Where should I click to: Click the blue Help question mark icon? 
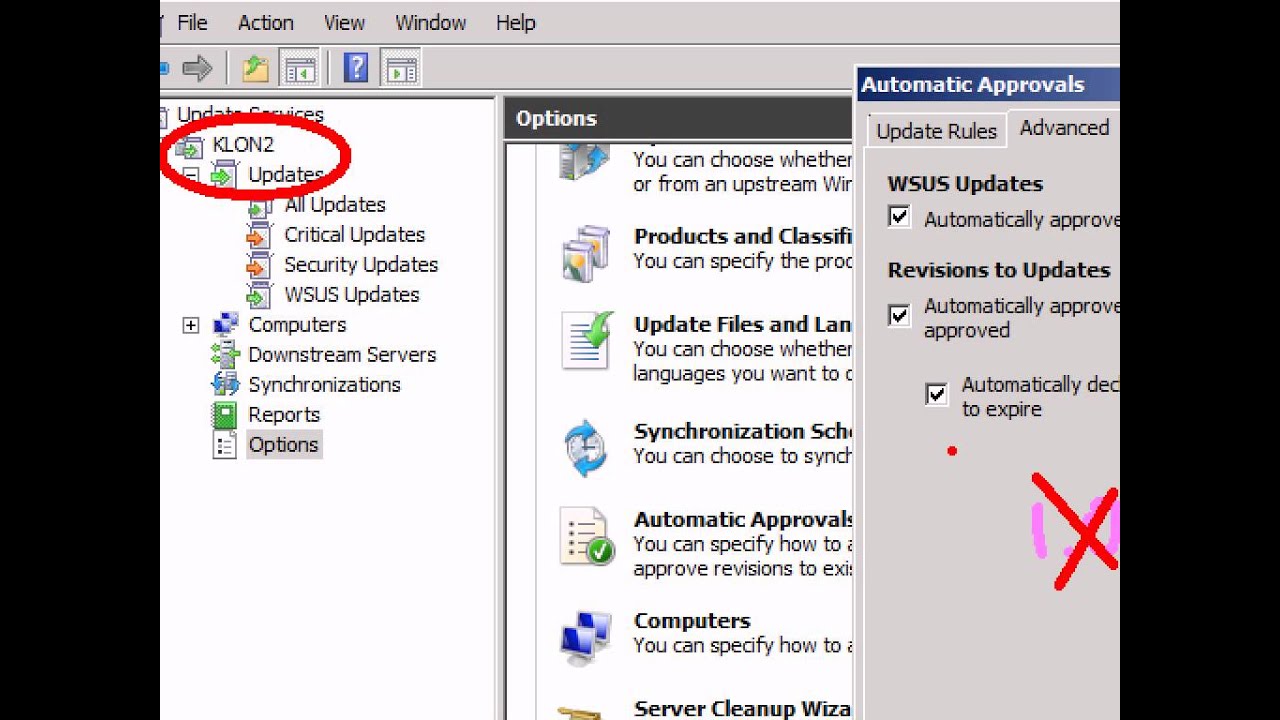(x=356, y=69)
